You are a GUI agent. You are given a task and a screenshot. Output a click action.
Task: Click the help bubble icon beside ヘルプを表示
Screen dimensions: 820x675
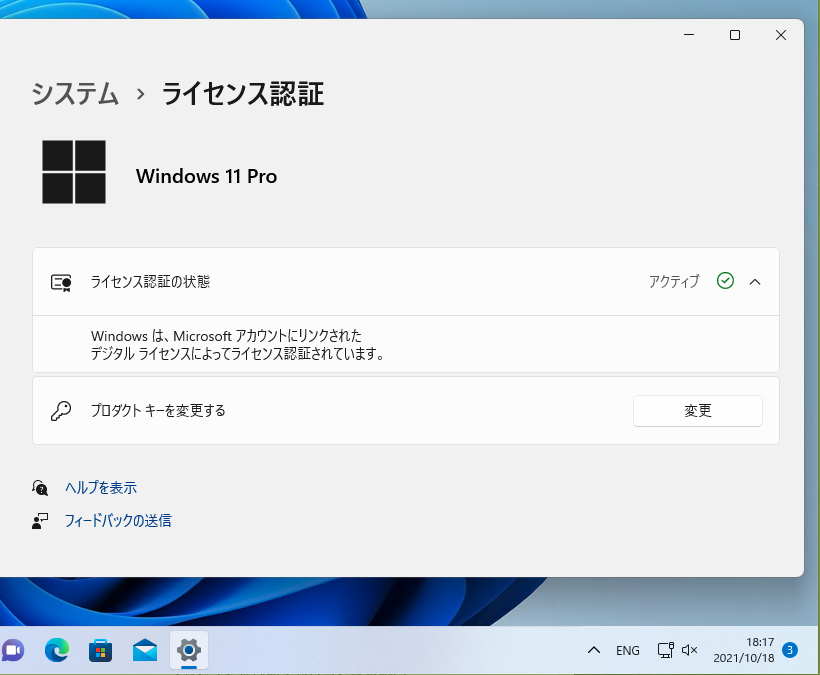(40, 488)
